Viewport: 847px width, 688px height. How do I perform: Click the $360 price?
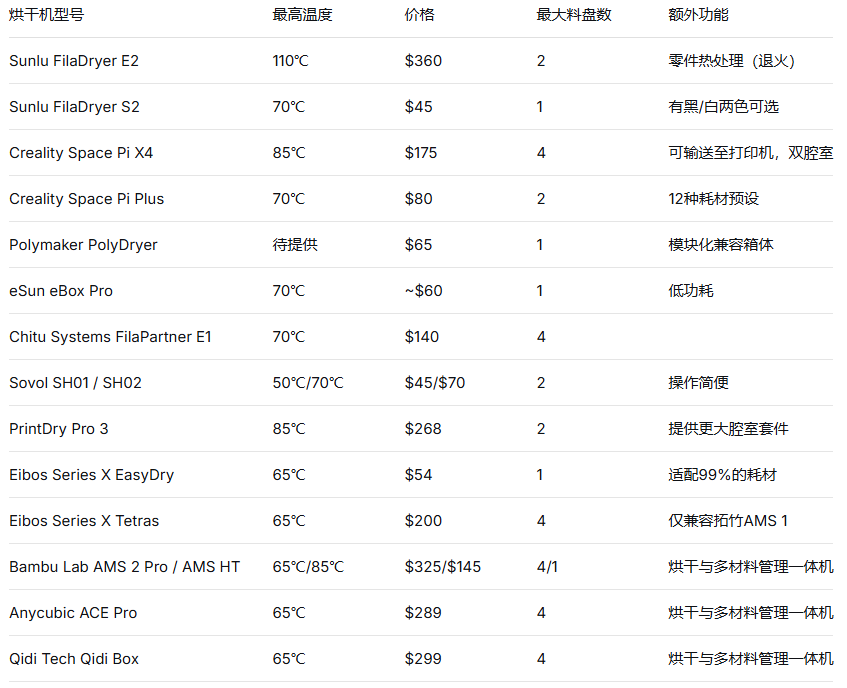click(424, 60)
